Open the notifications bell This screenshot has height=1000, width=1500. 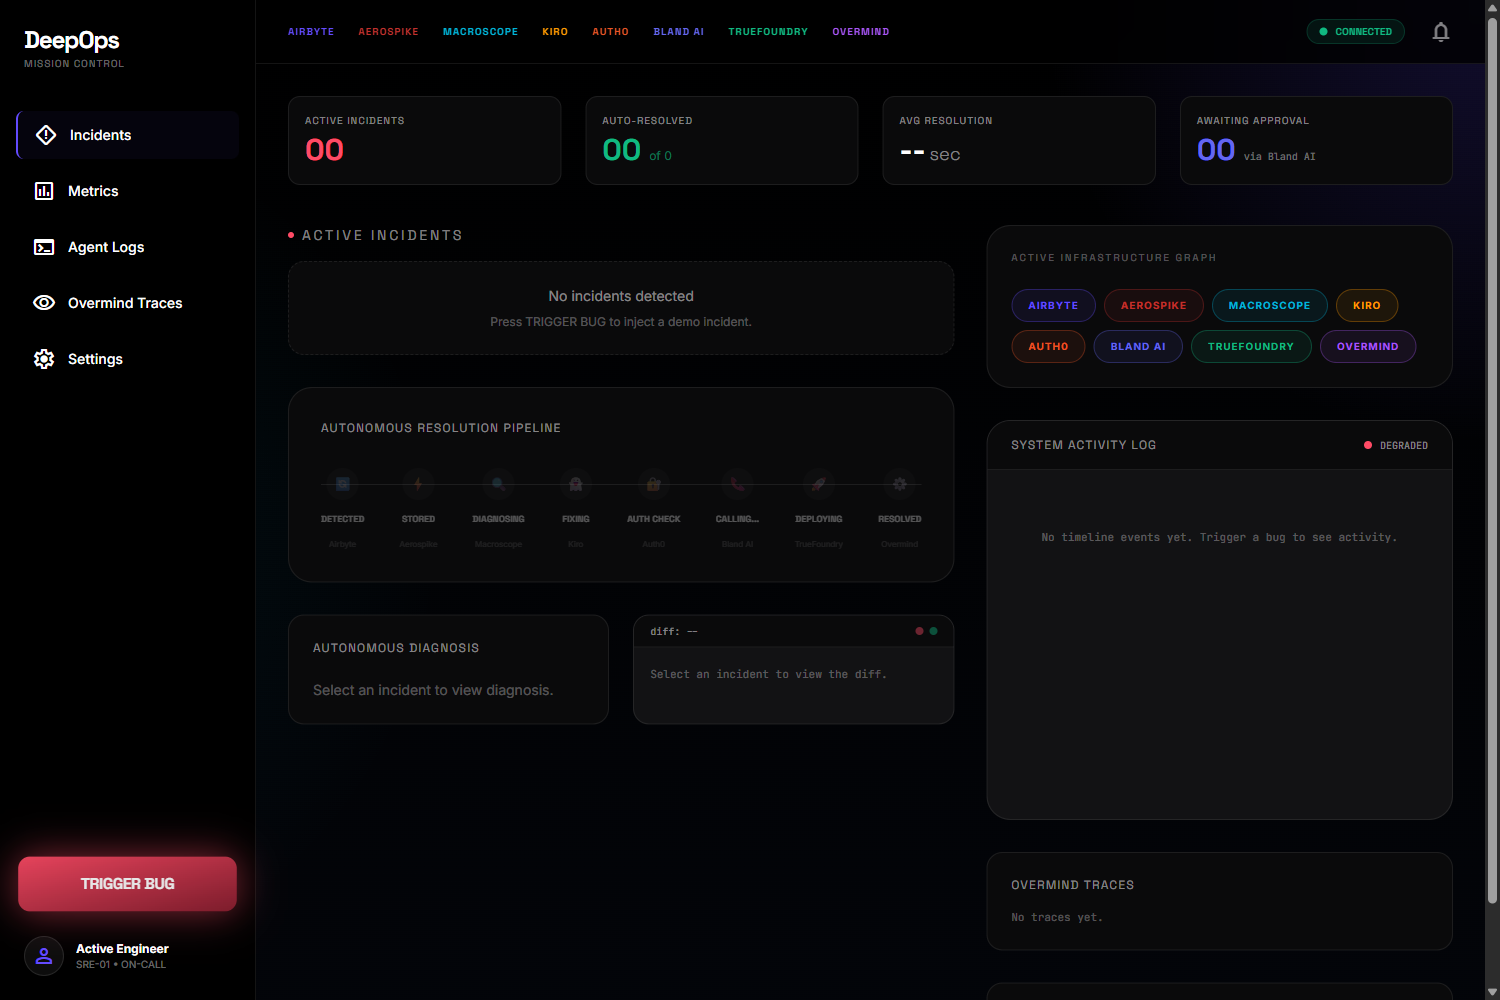[1441, 32]
